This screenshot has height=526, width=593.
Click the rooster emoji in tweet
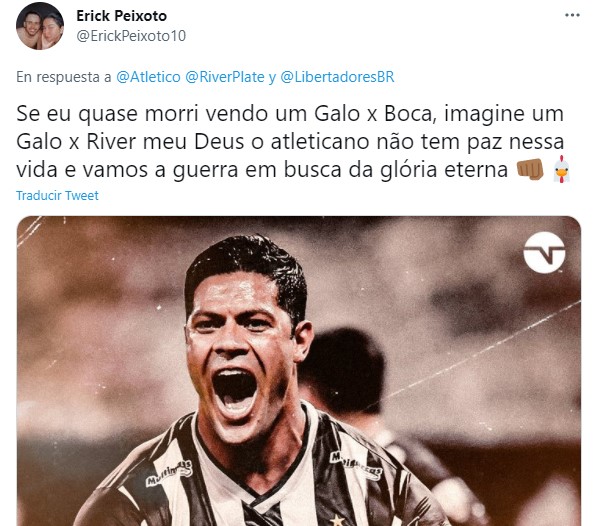[562, 169]
